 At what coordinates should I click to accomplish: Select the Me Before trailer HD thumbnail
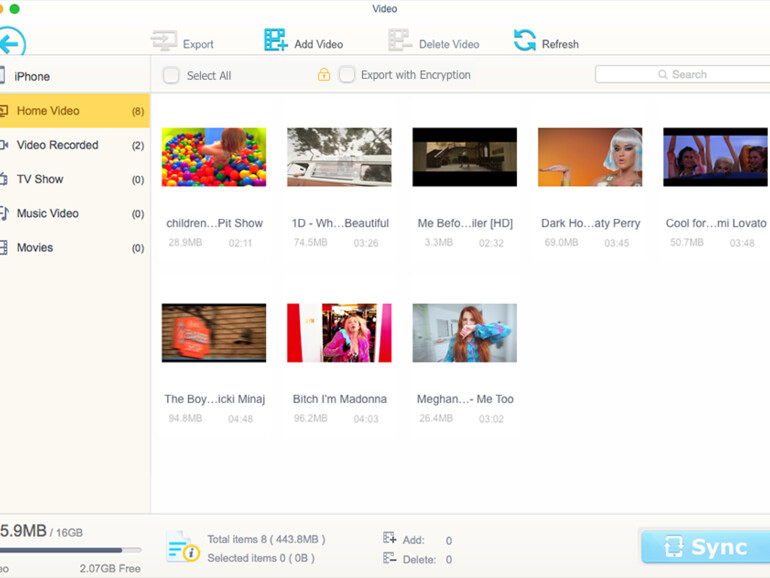pyautogui.click(x=465, y=157)
